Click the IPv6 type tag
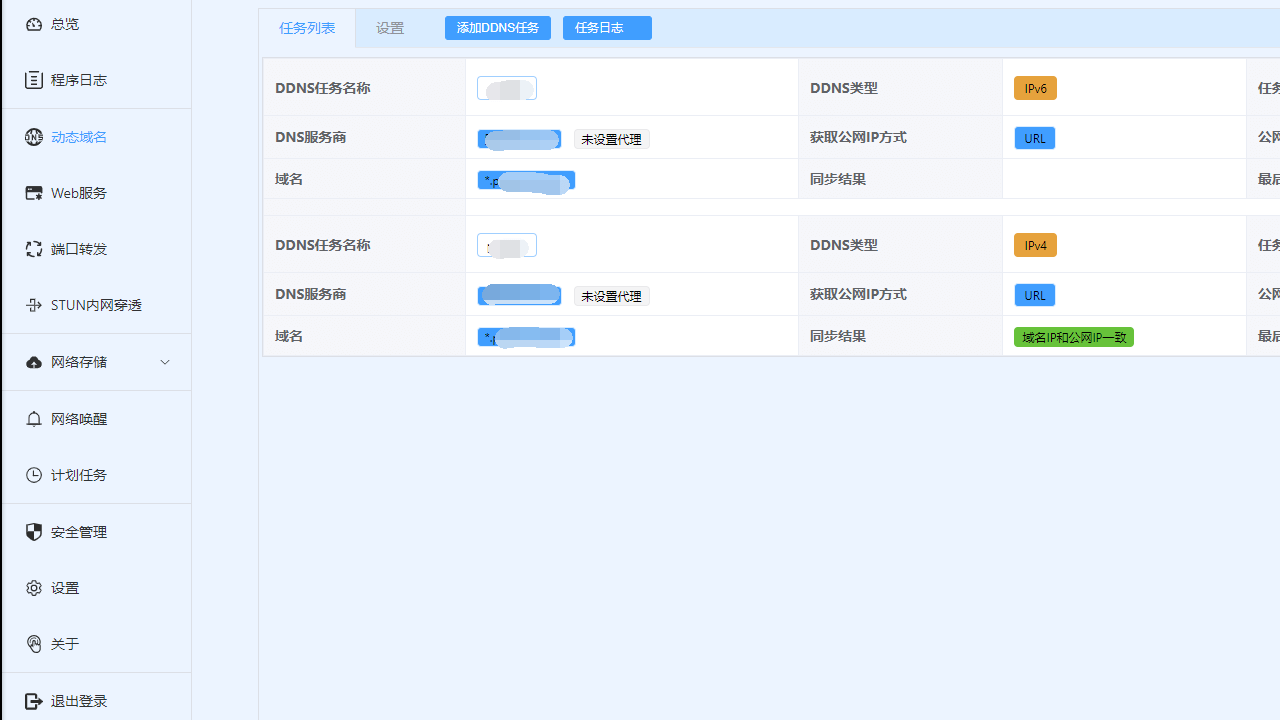The image size is (1280, 720). [x=1035, y=88]
